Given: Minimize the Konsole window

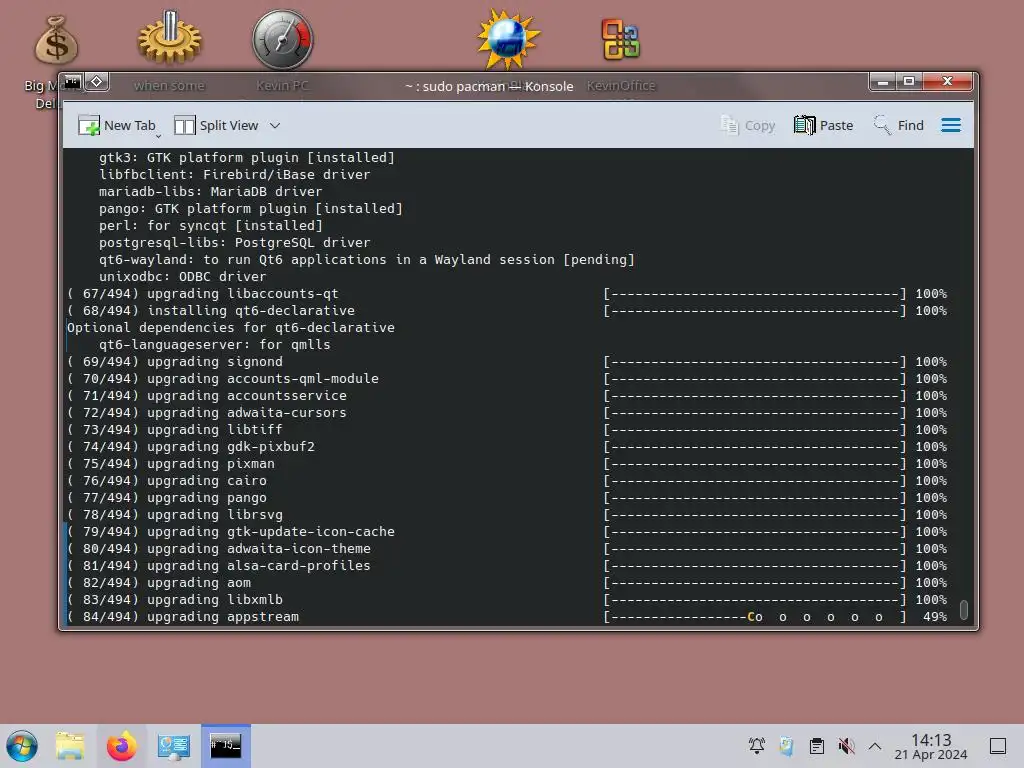Looking at the screenshot, I should coord(882,82).
